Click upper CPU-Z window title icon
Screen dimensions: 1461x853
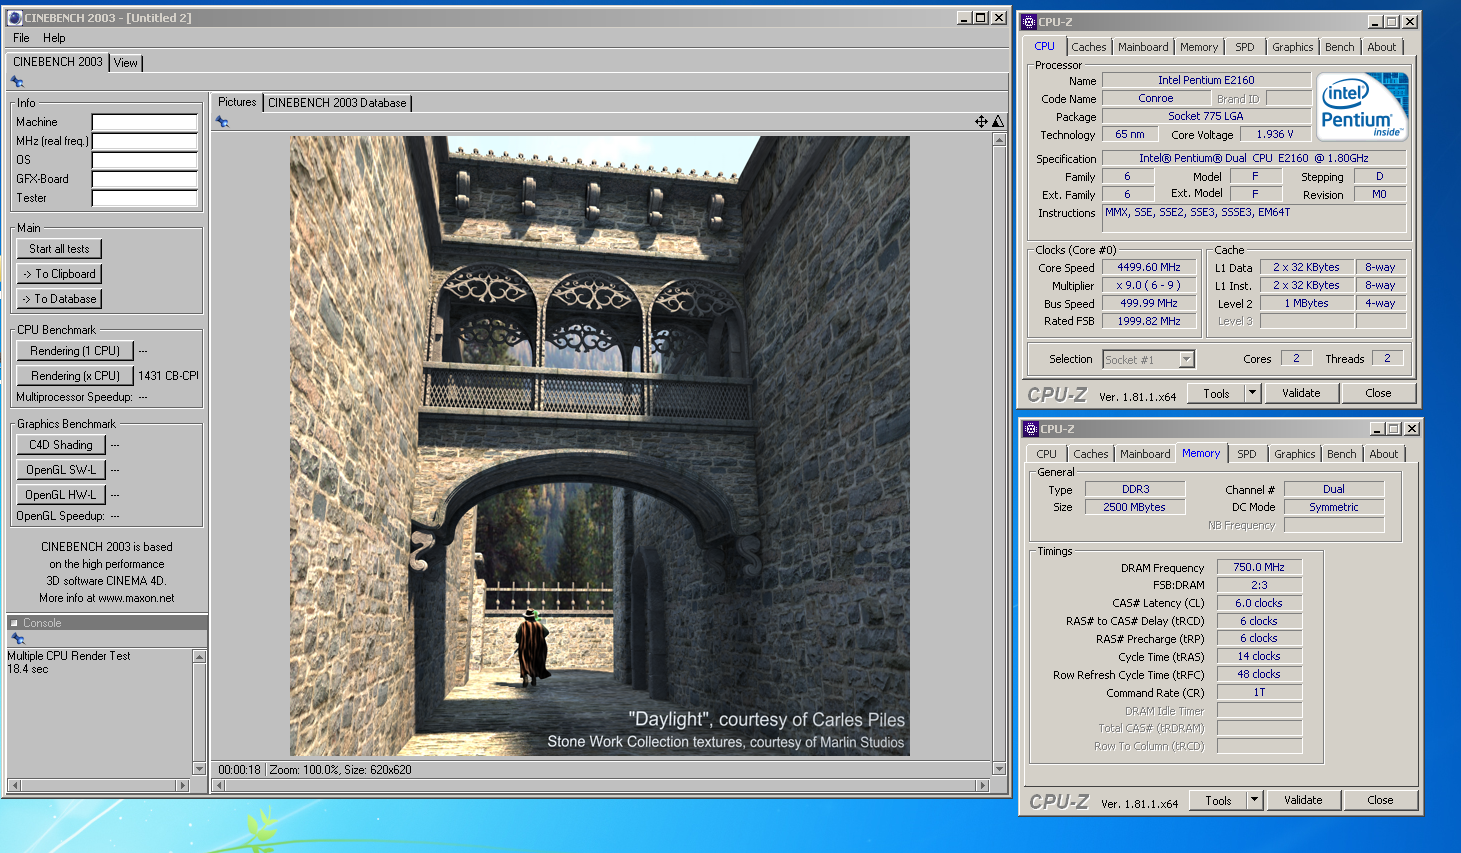[x=1029, y=22]
